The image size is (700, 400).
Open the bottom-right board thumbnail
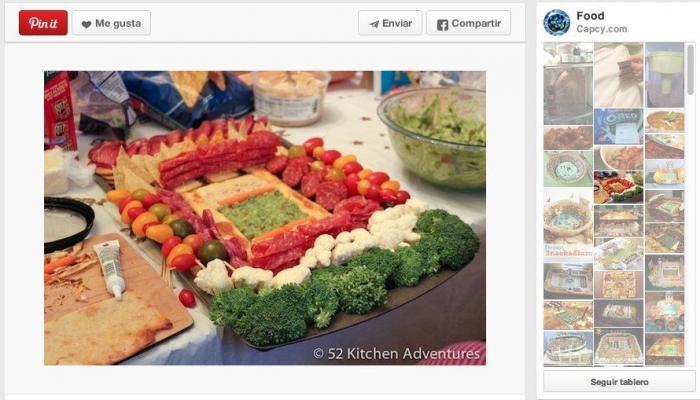coord(665,349)
